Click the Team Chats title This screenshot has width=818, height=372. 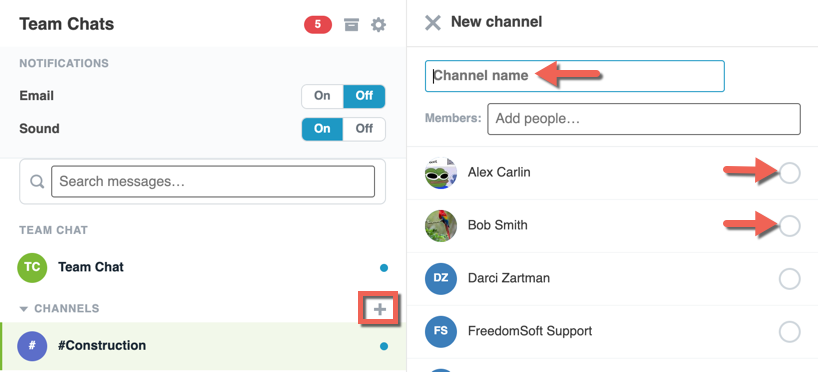point(67,24)
